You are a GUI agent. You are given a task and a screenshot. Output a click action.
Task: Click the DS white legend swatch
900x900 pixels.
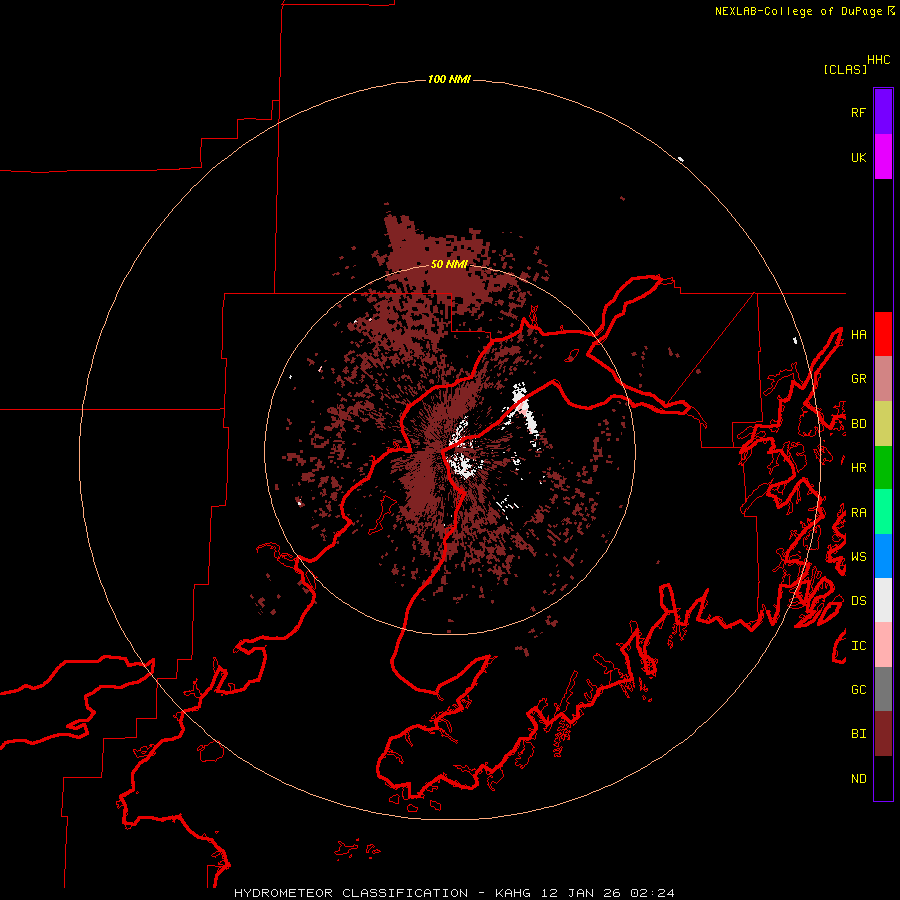[883, 600]
